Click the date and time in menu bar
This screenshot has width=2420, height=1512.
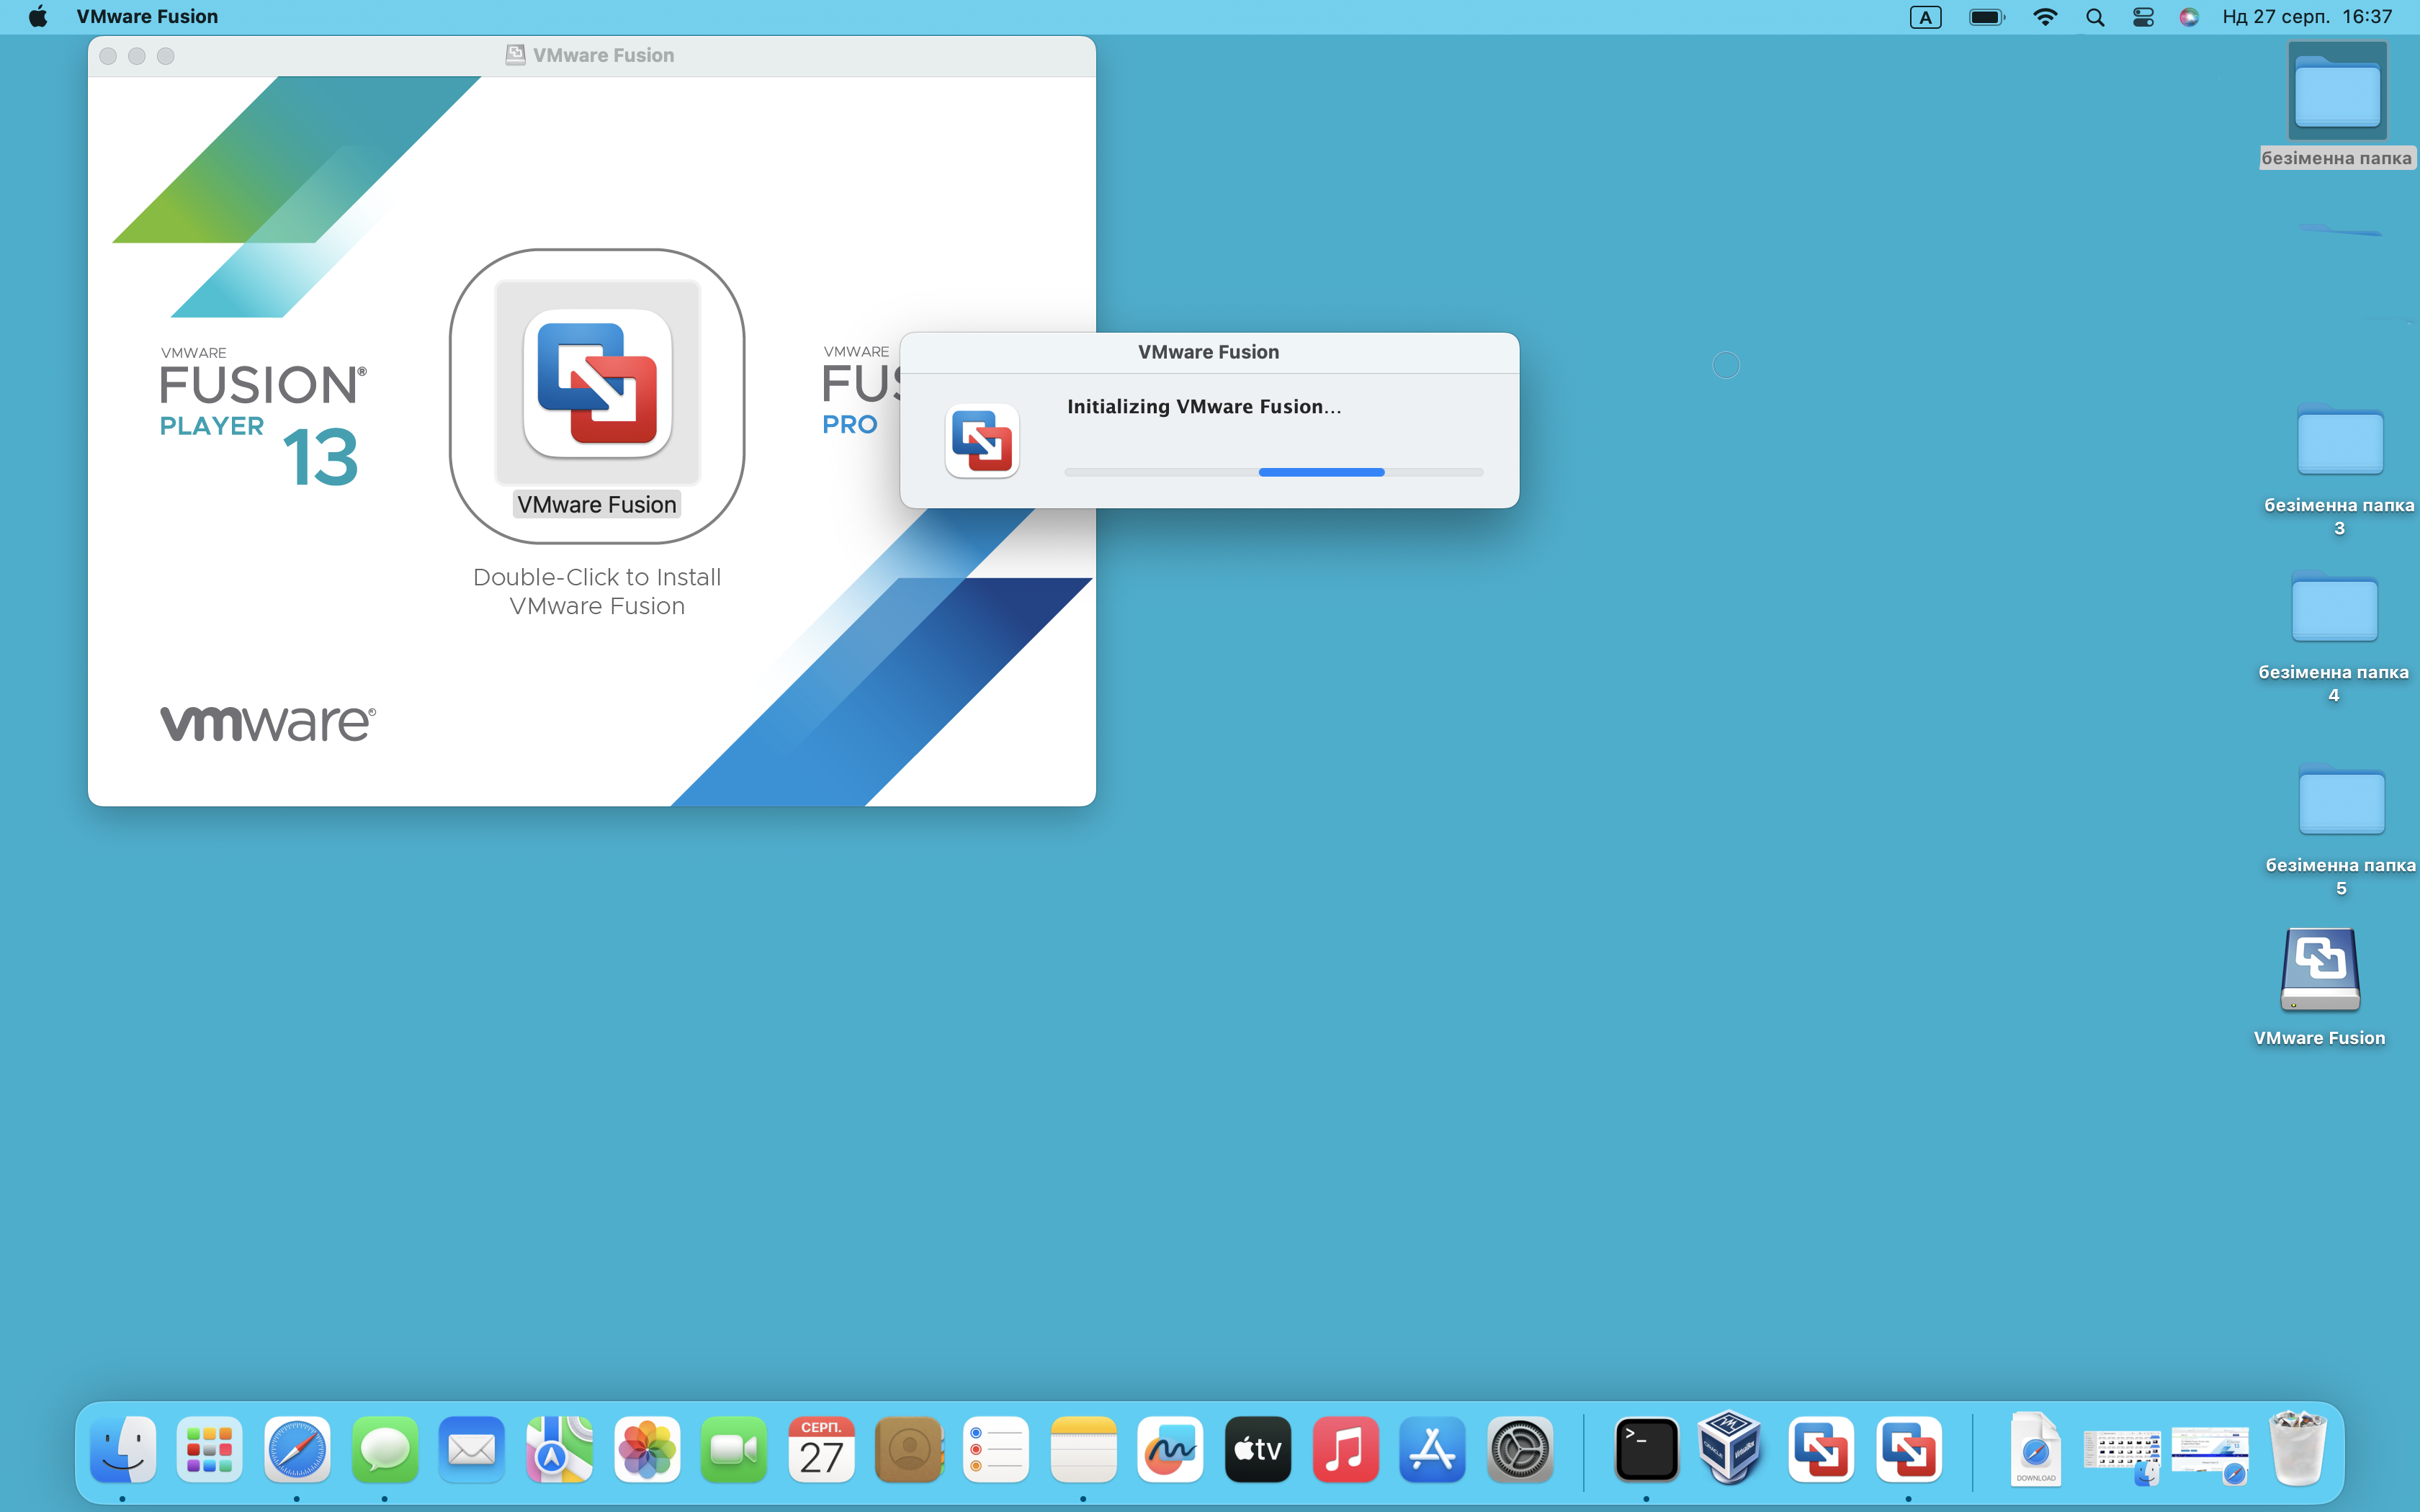pos(2306,16)
